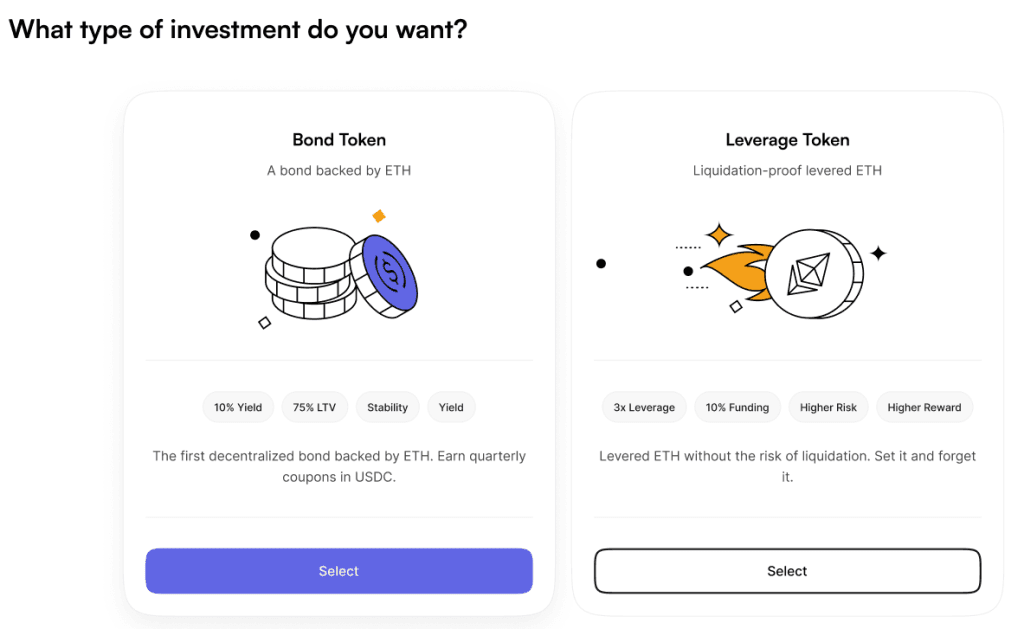This screenshot has height=629, width=1024.
Task: Click the outlined diamond below coin stack
Action: (x=264, y=323)
